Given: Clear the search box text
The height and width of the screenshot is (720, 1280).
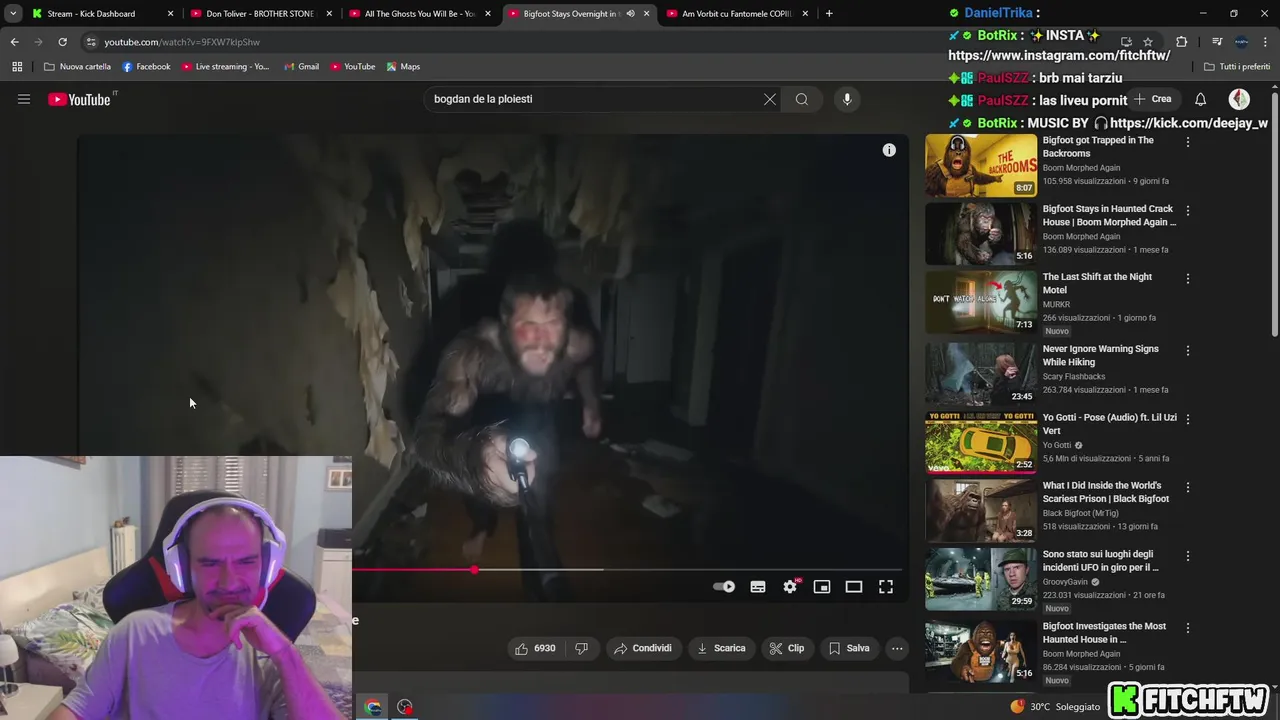Looking at the screenshot, I should pyautogui.click(x=770, y=99).
